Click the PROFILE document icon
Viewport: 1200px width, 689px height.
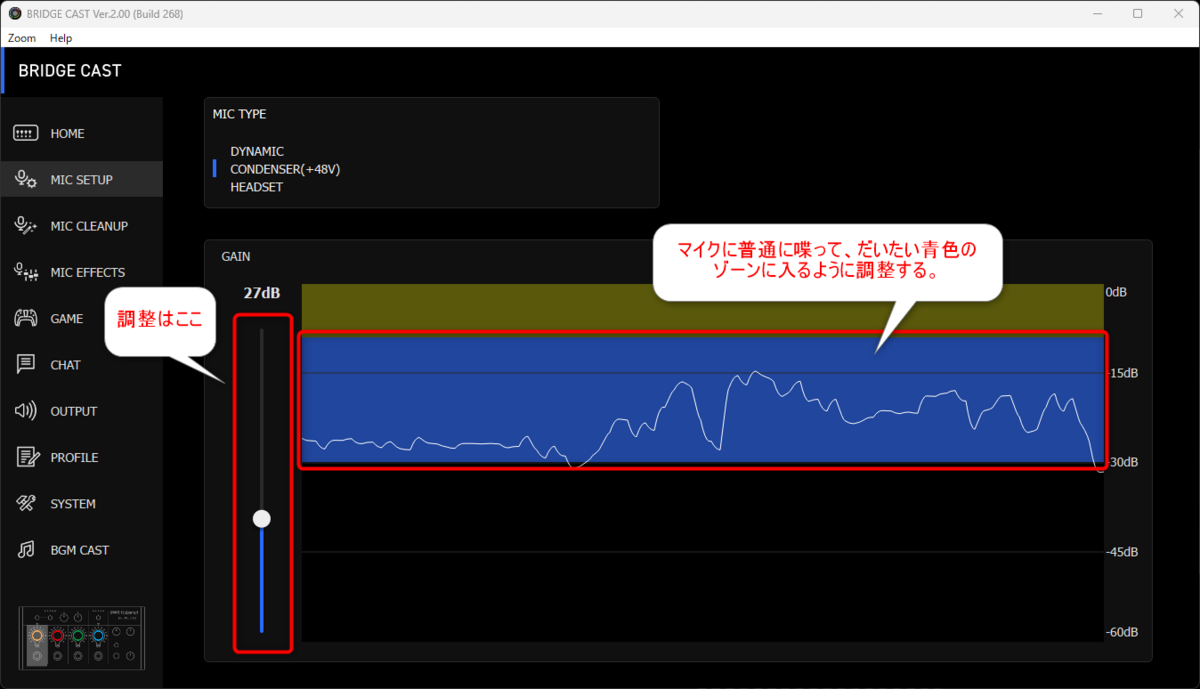(27, 457)
